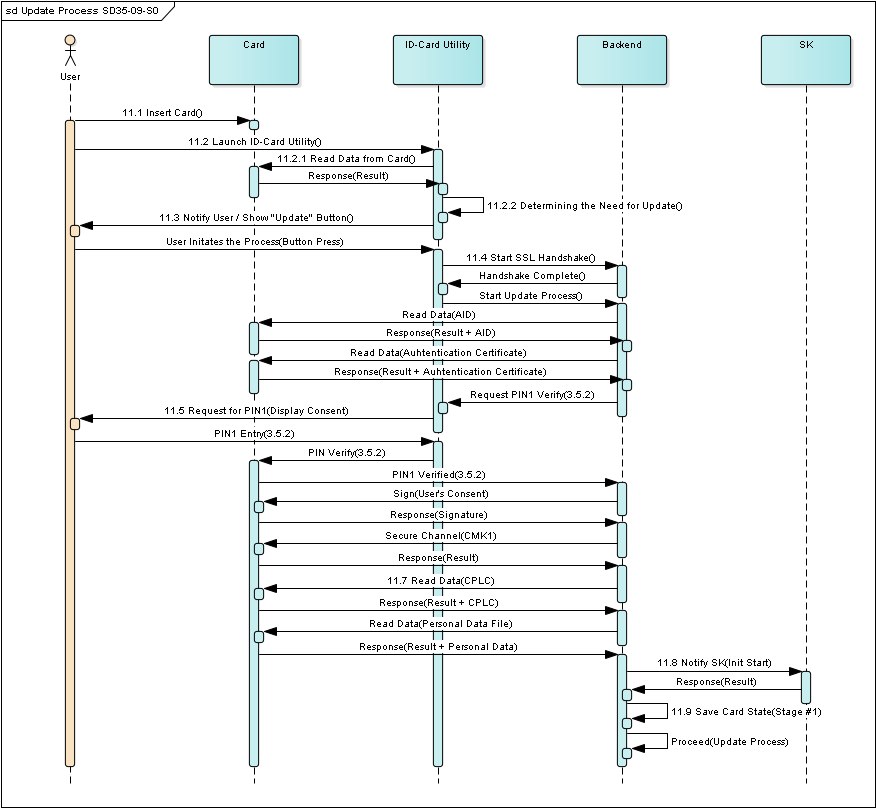Screen dimensions: 876x808
Task: Select the ID-Card Utility lifeline box
Action: [438, 60]
